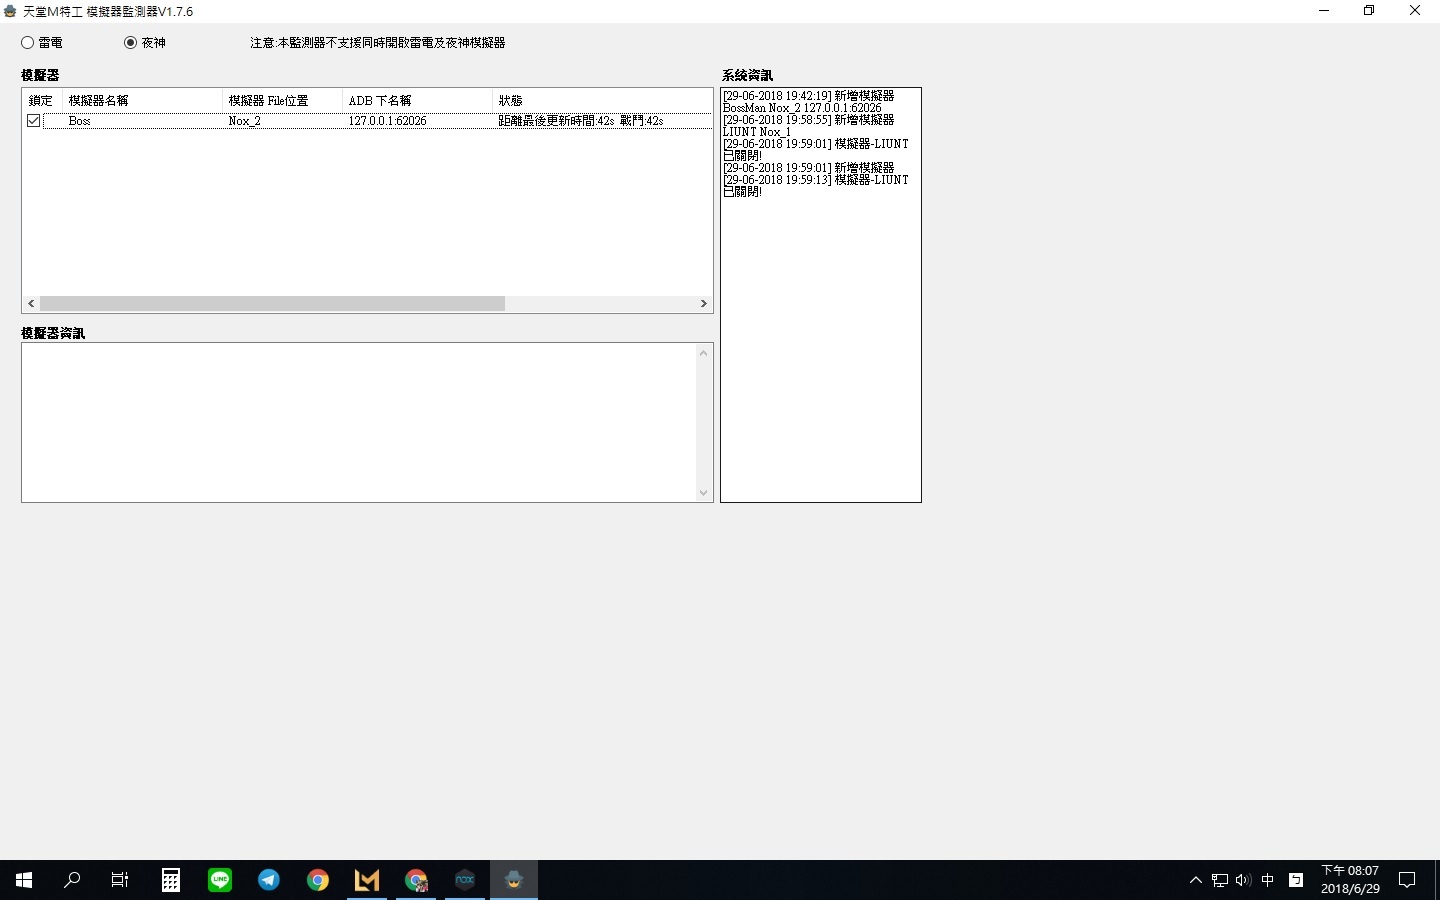The image size is (1440, 900).
Task: Click the 天堂M特工 monitor taskbar icon
Action: click(514, 880)
